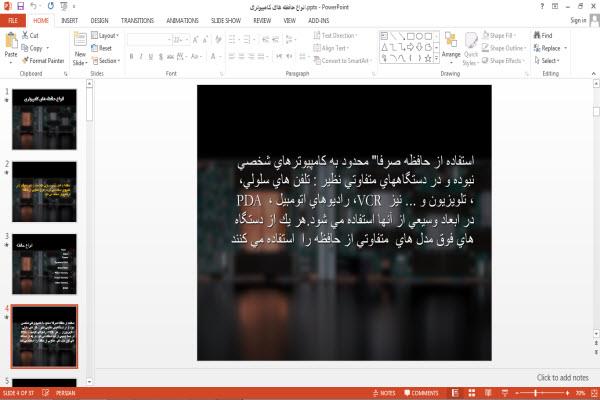600x400 pixels.
Task: Open the Shape Outline dropdown
Action: click(504, 48)
